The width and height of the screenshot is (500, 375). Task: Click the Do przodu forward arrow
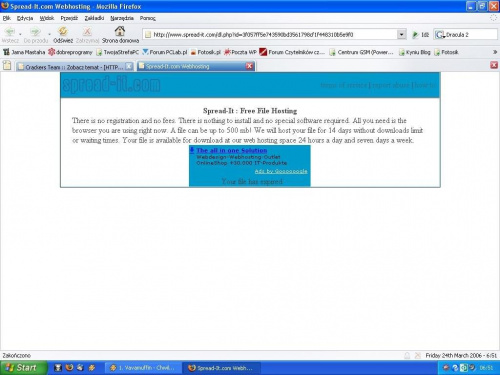coord(35,32)
